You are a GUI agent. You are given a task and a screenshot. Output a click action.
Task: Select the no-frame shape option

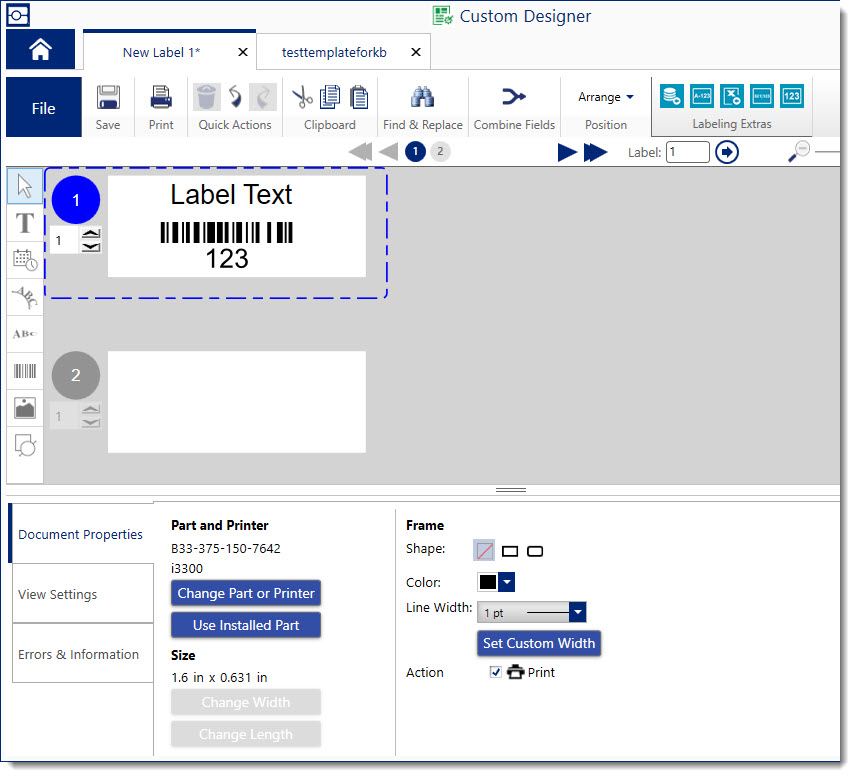click(x=484, y=551)
